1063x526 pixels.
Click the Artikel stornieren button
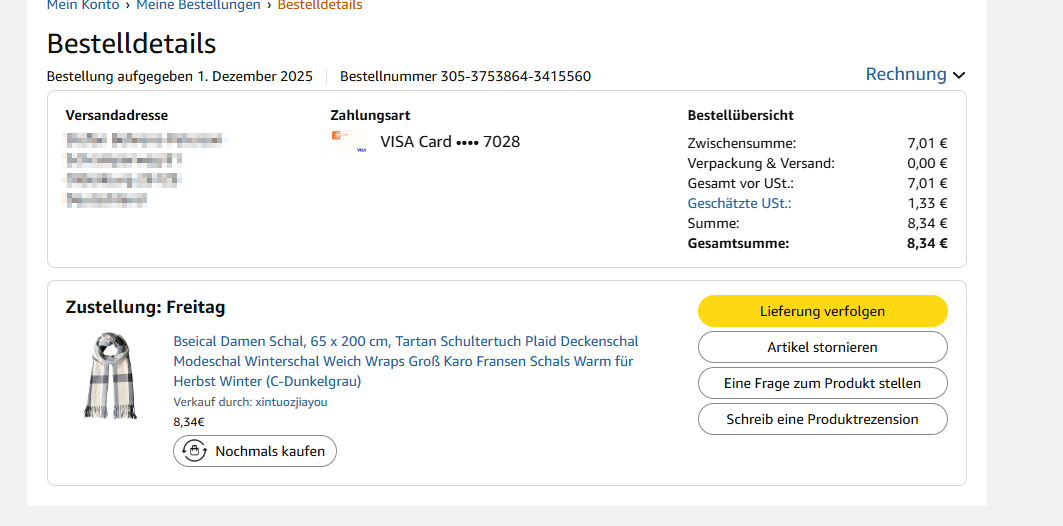(822, 347)
